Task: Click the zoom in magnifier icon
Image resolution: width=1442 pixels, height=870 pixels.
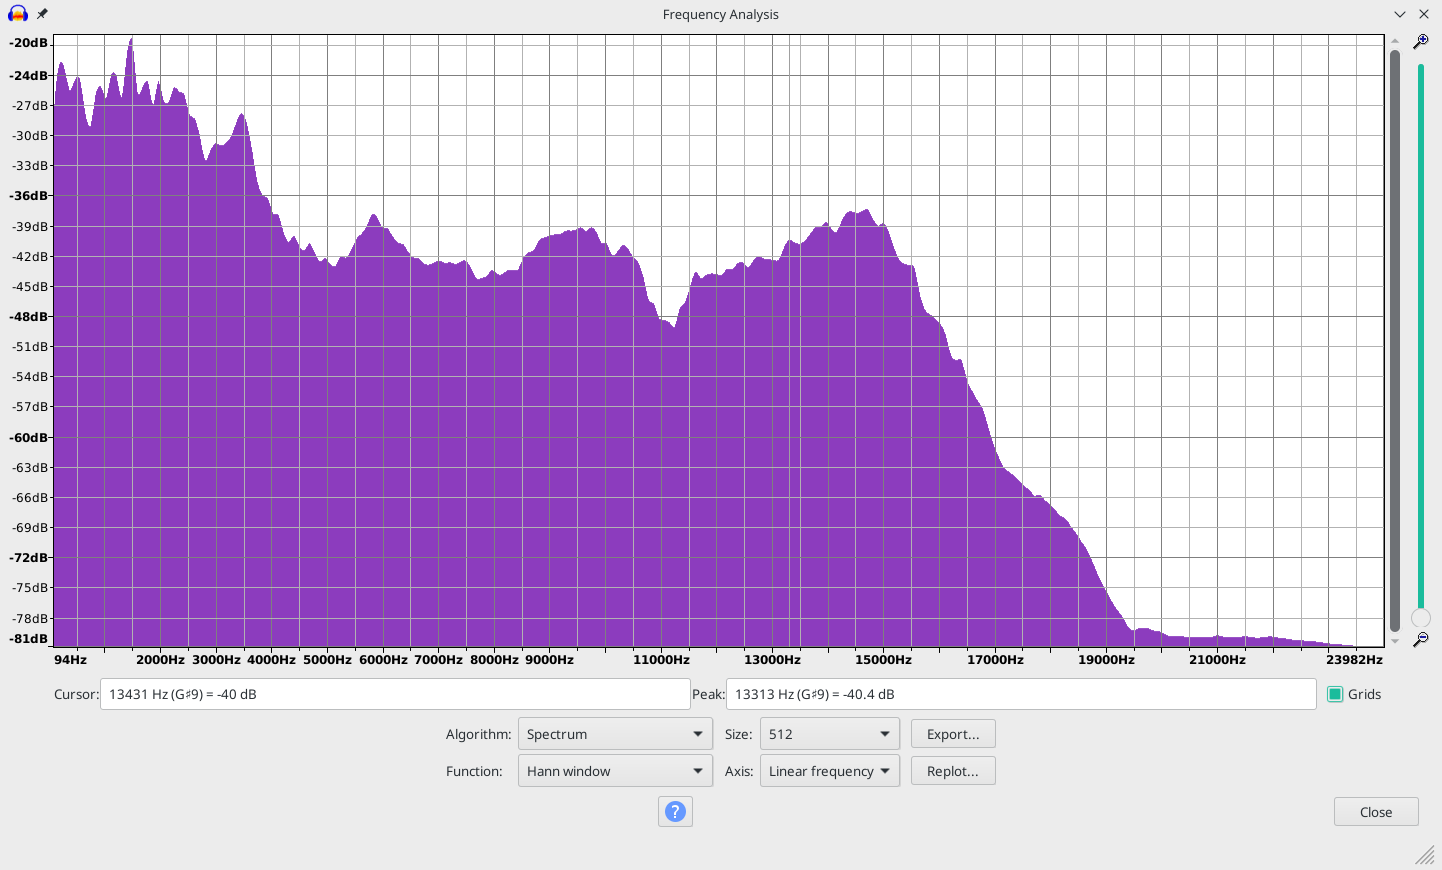Action: tap(1420, 41)
